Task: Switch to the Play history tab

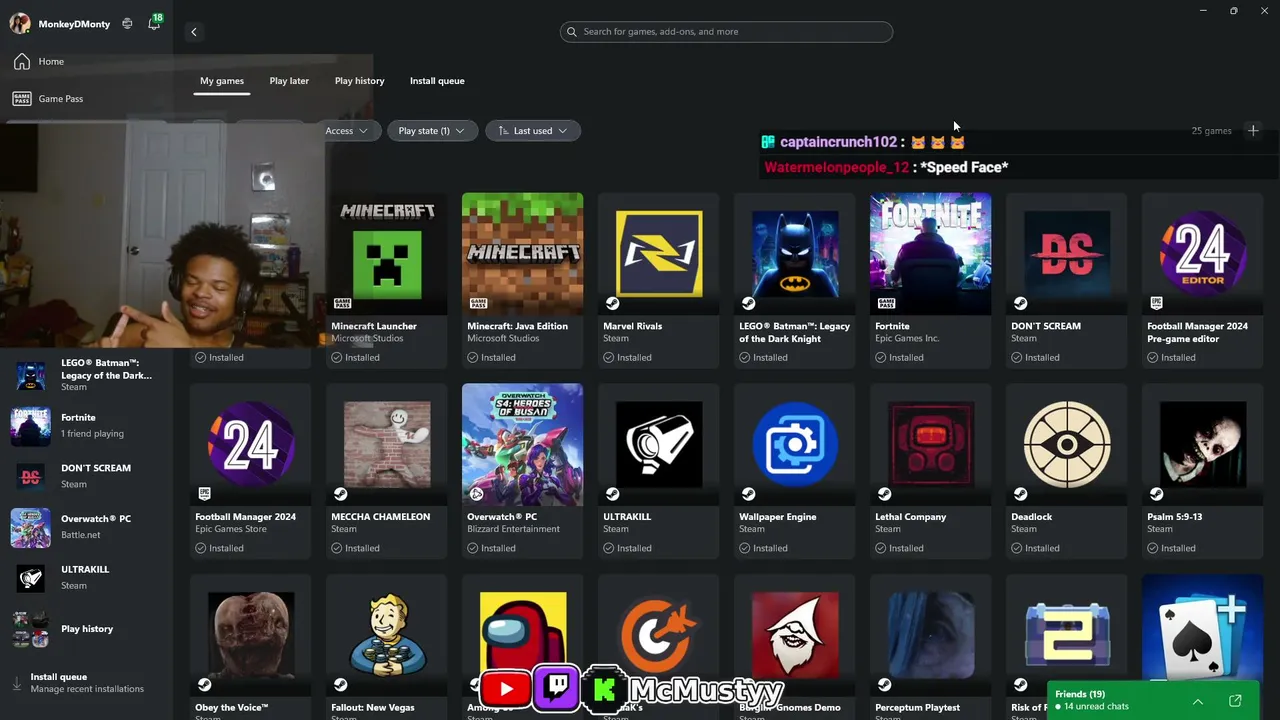Action: (360, 81)
